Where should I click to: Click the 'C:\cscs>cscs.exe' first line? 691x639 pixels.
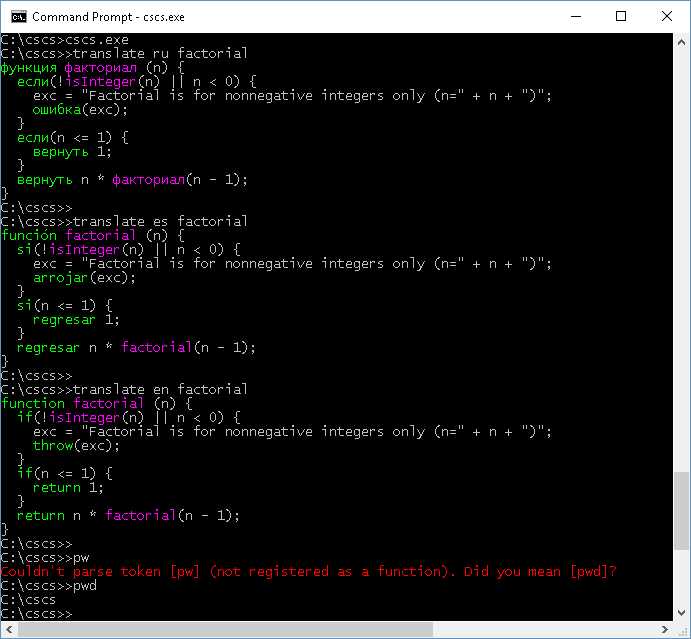point(64,40)
